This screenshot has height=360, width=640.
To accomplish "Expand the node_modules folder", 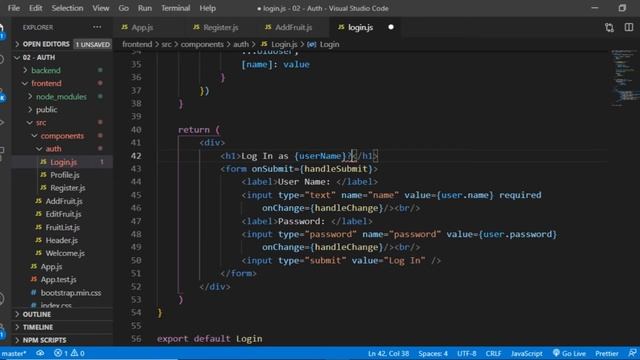I will pos(61,97).
